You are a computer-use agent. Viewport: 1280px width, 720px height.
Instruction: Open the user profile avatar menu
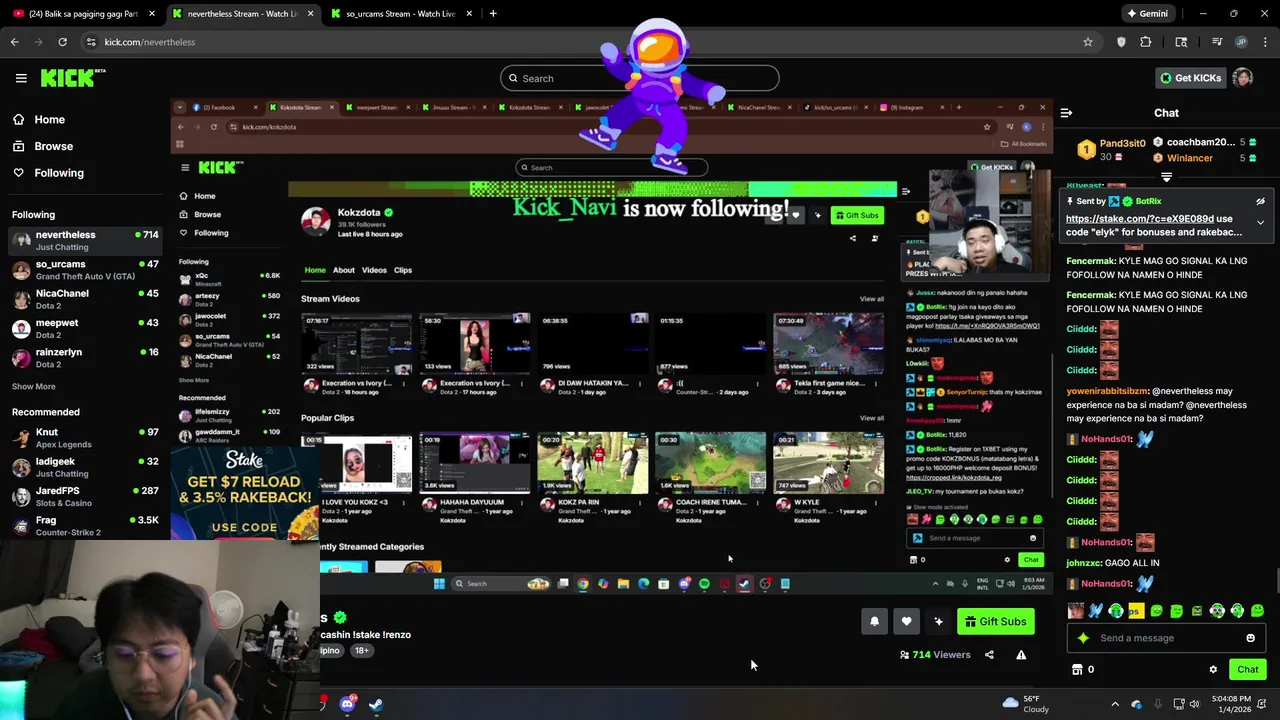click(1243, 78)
